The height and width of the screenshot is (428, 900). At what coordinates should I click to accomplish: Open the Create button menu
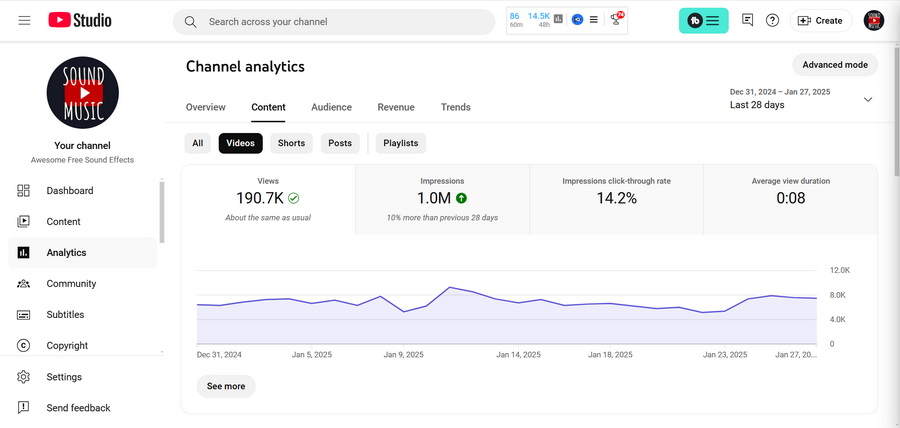821,21
